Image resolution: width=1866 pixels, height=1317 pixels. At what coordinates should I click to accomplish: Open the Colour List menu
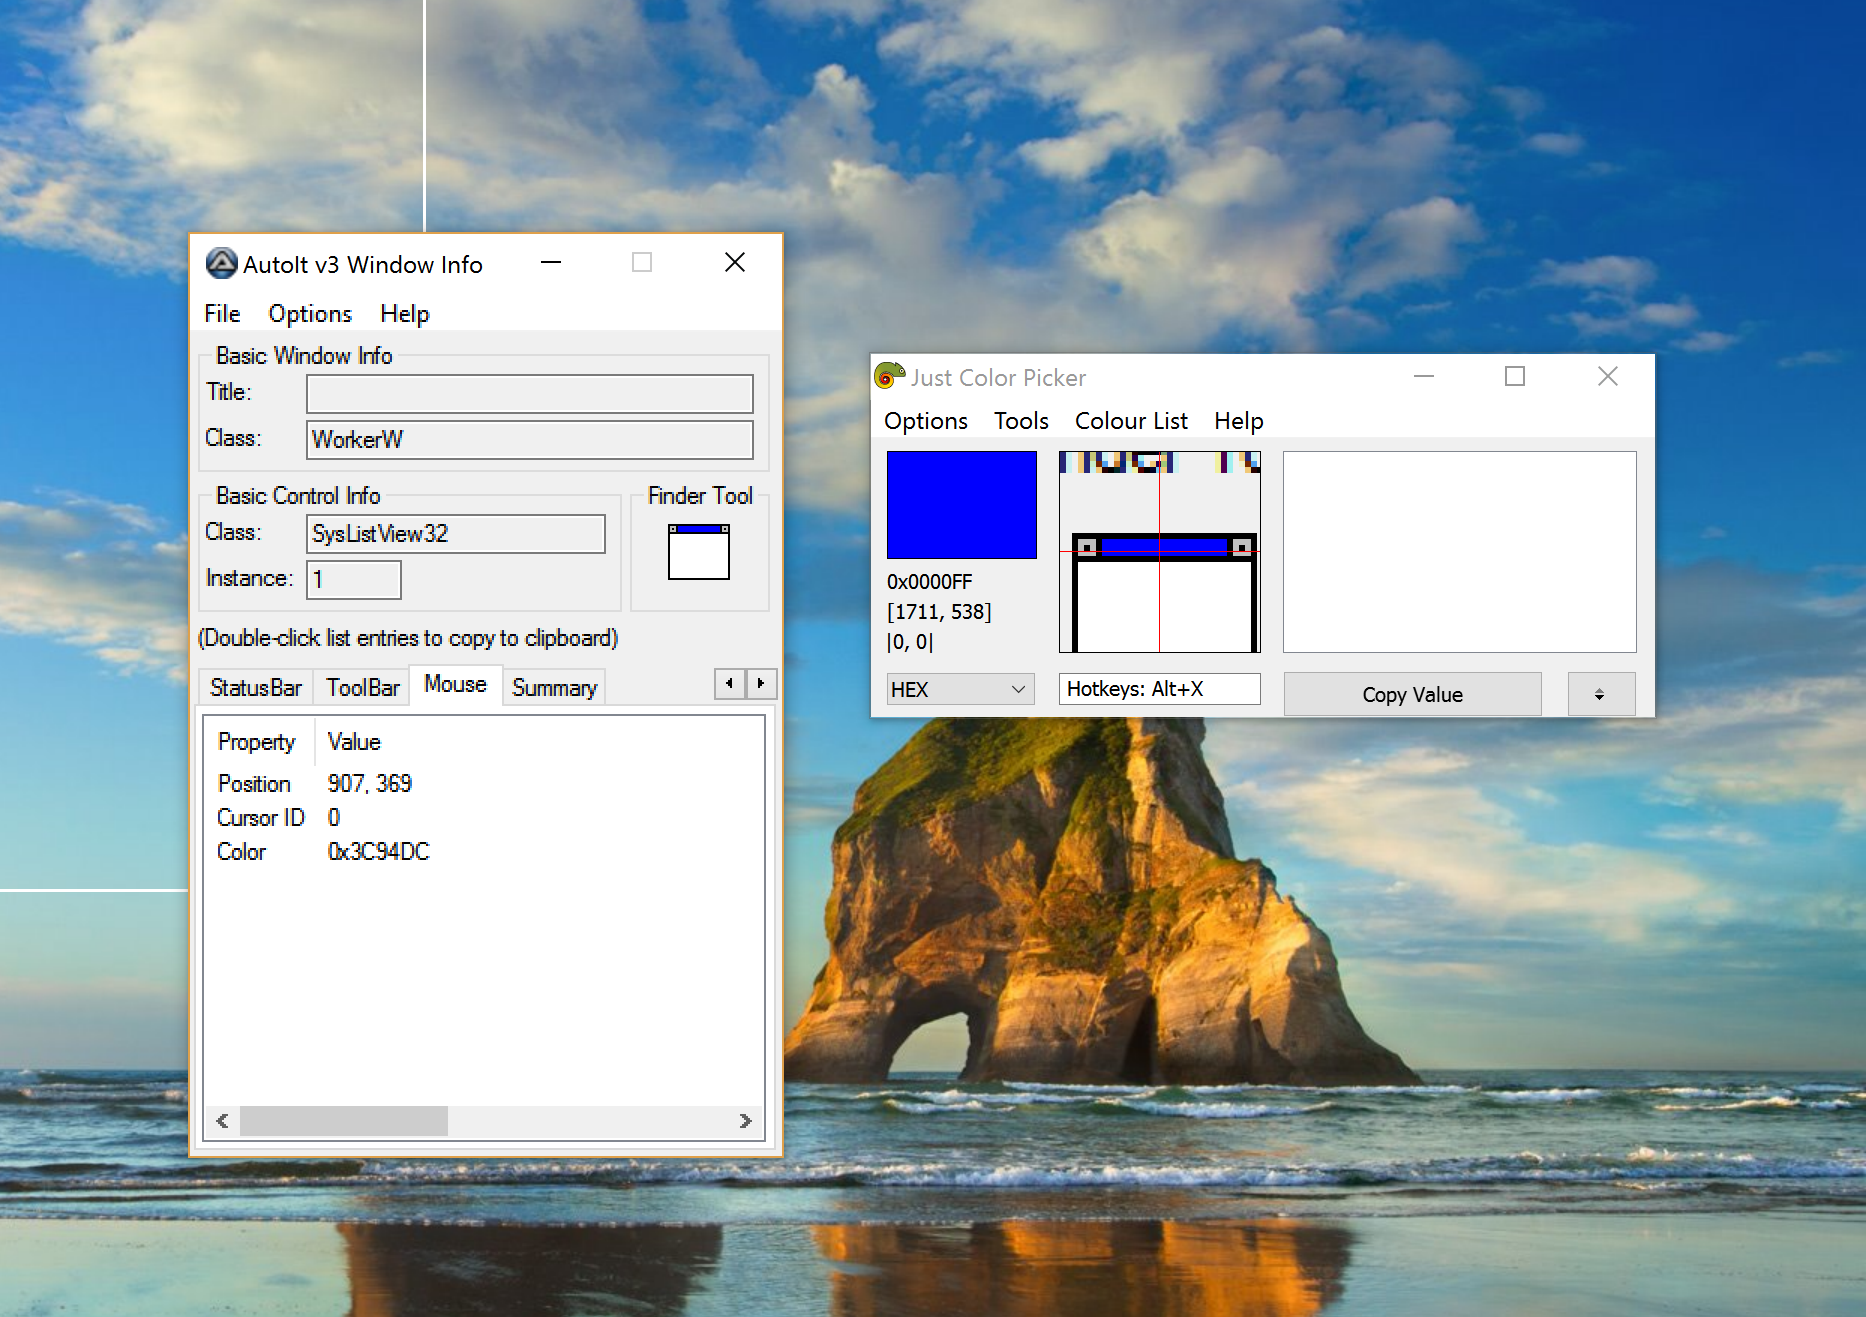1131,421
